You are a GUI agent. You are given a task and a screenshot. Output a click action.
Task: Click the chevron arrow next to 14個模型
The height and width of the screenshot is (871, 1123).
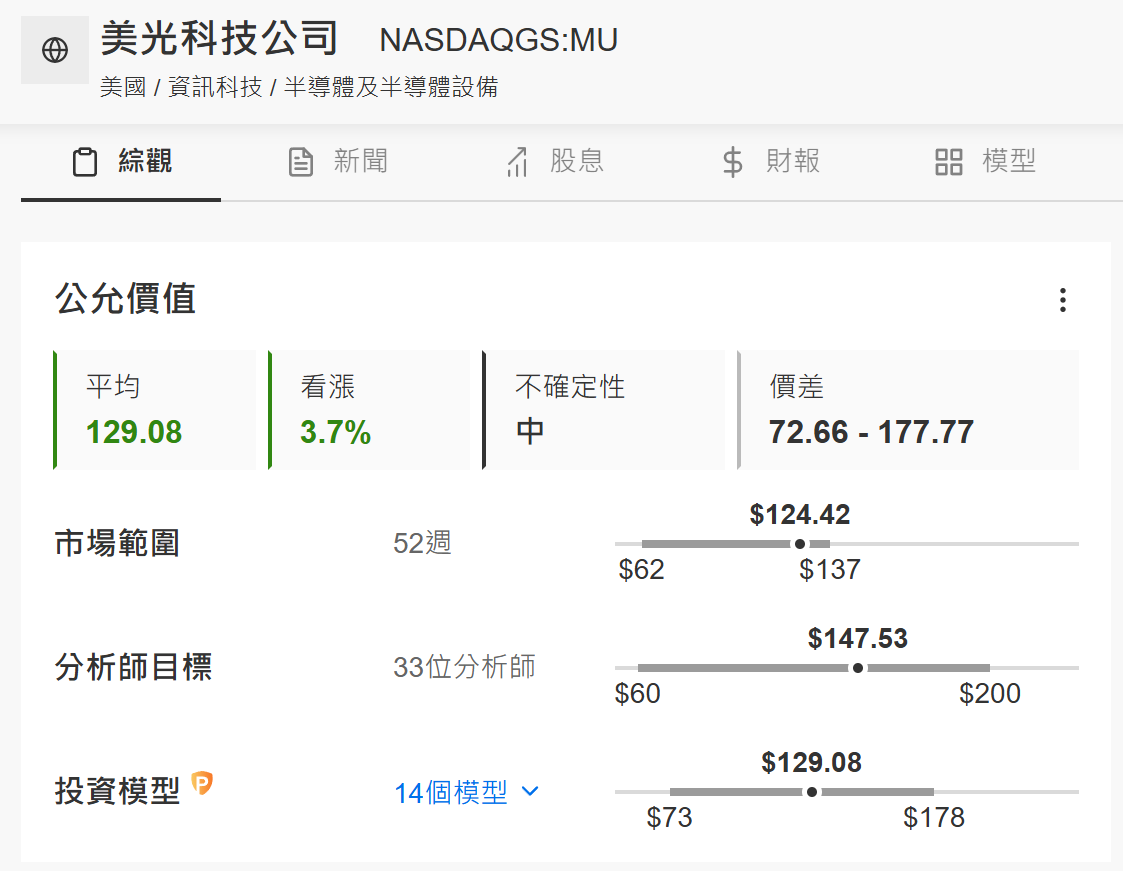[x=530, y=791]
